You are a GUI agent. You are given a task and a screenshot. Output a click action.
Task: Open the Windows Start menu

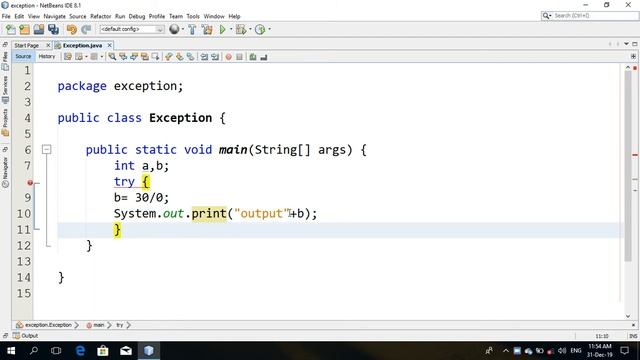(x=11, y=351)
